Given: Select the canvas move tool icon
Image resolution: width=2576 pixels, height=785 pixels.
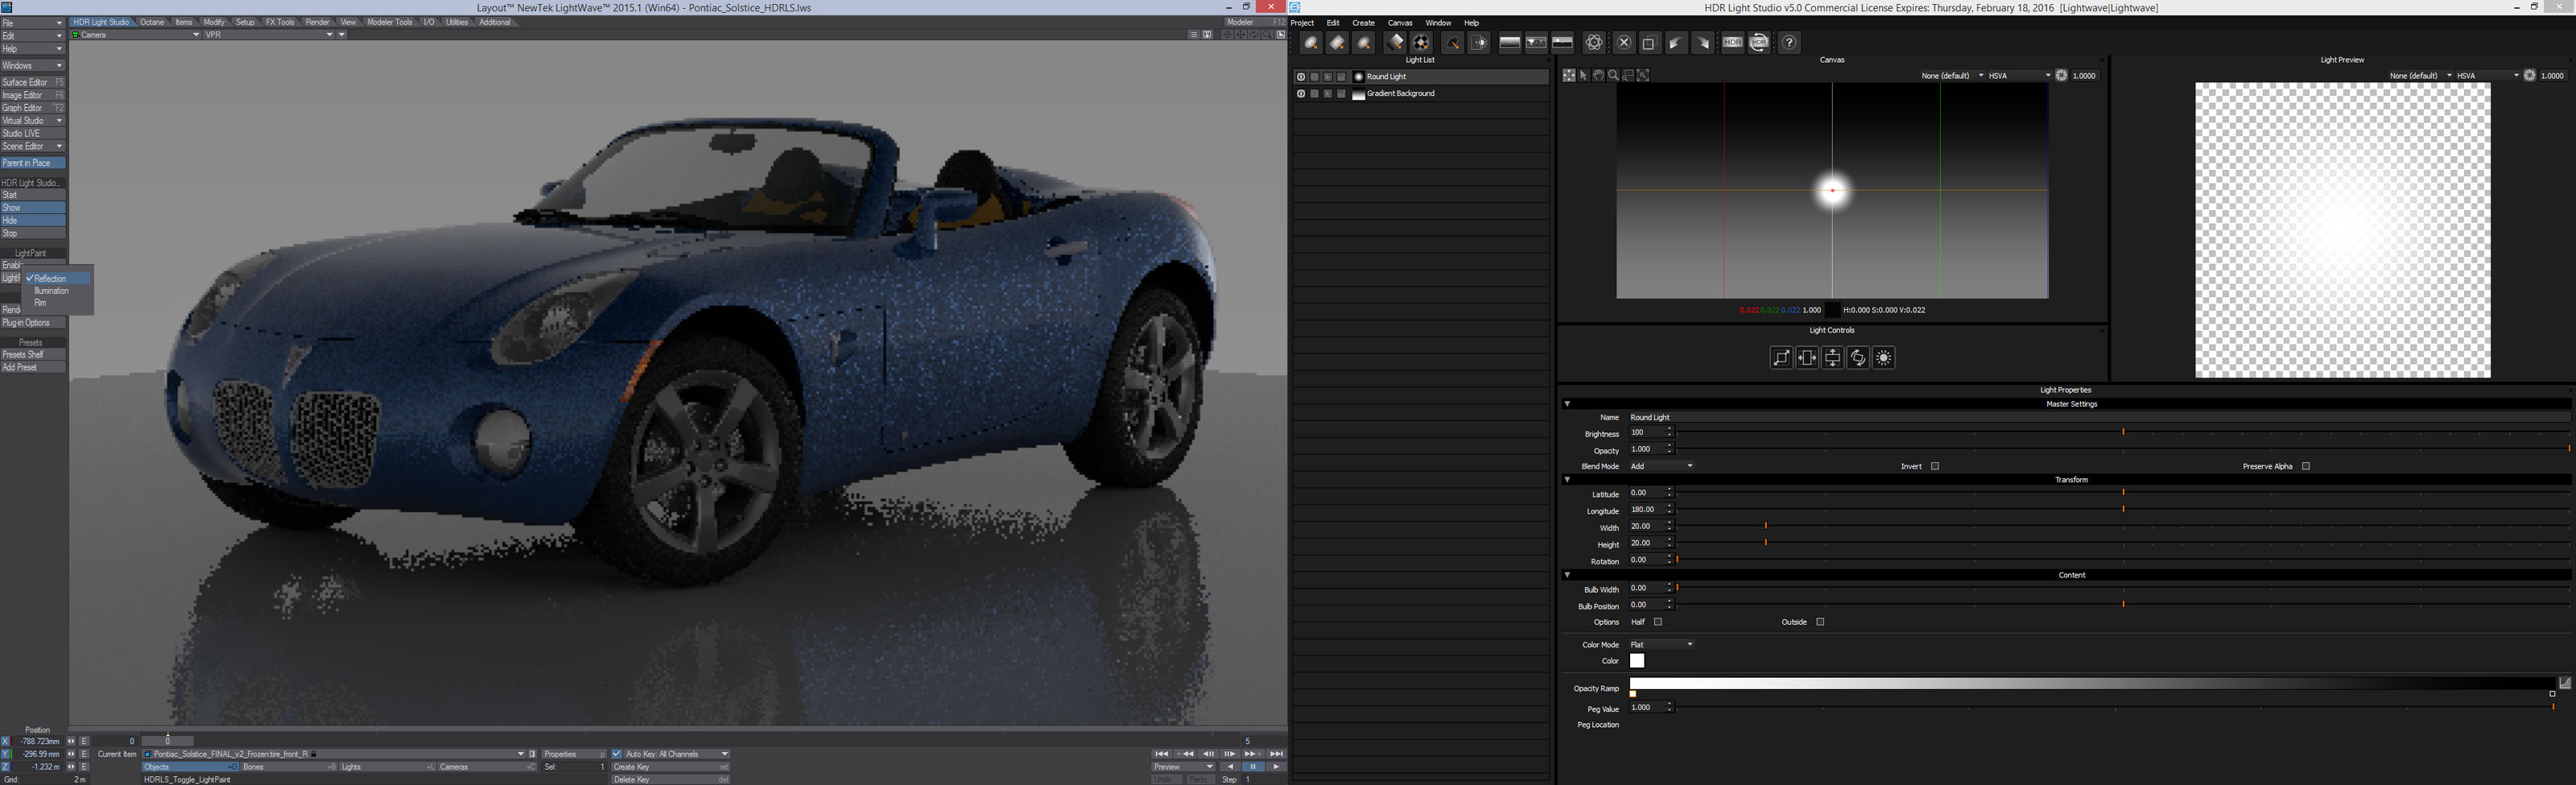Looking at the screenshot, I should click(x=1569, y=75).
